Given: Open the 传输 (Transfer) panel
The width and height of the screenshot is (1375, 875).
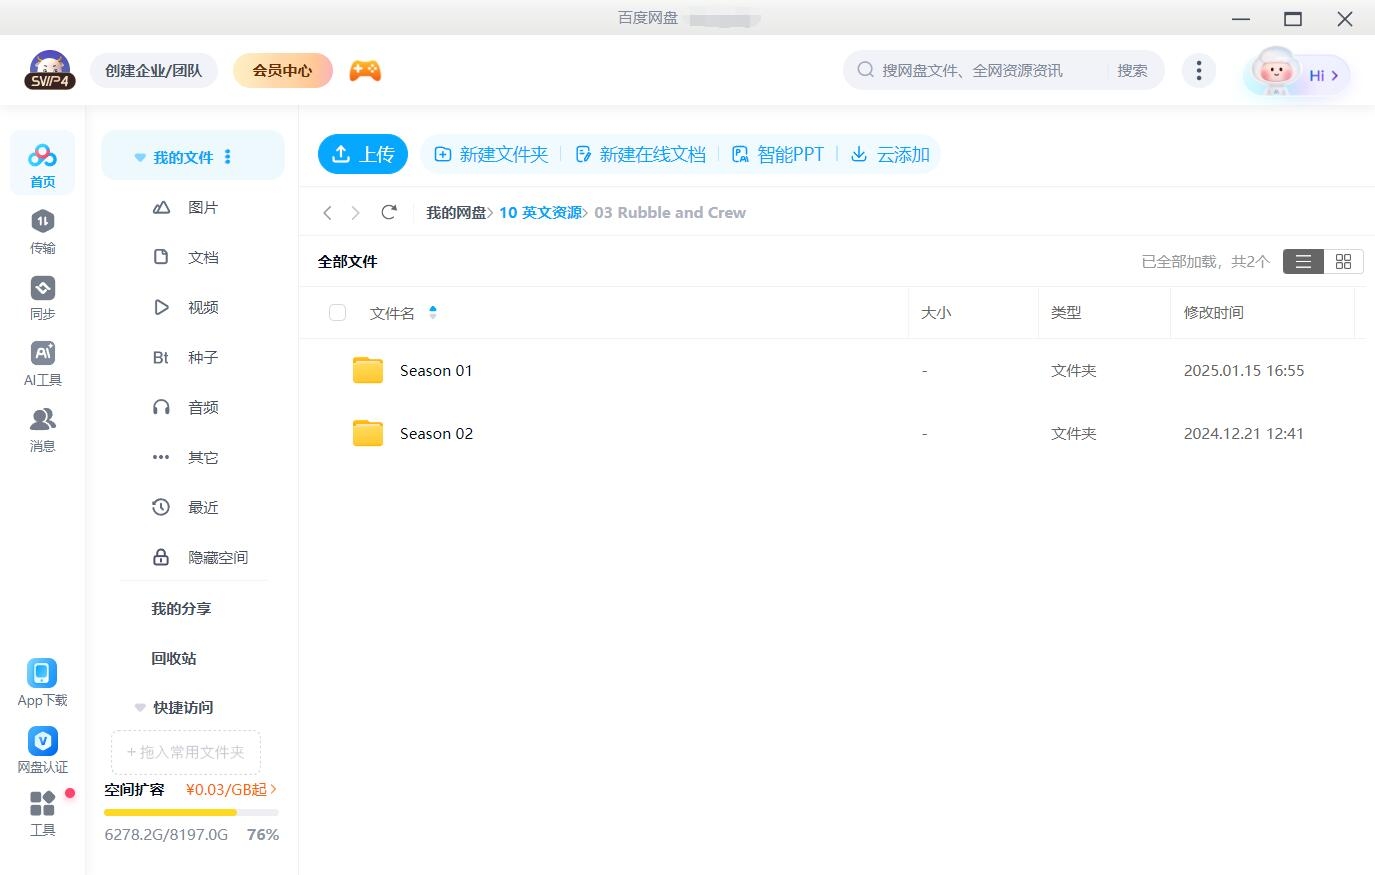Looking at the screenshot, I should pyautogui.click(x=42, y=232).
